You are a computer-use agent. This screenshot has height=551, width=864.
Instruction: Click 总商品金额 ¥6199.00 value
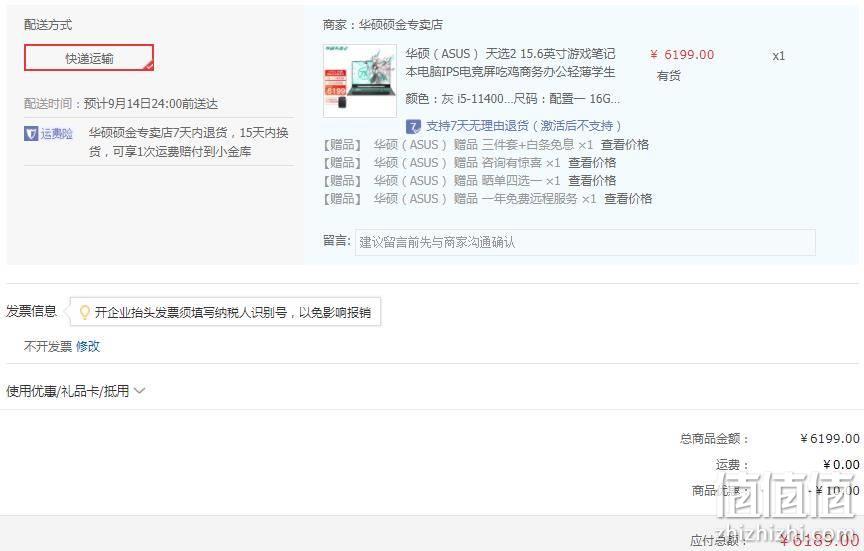tap(830, 439)
